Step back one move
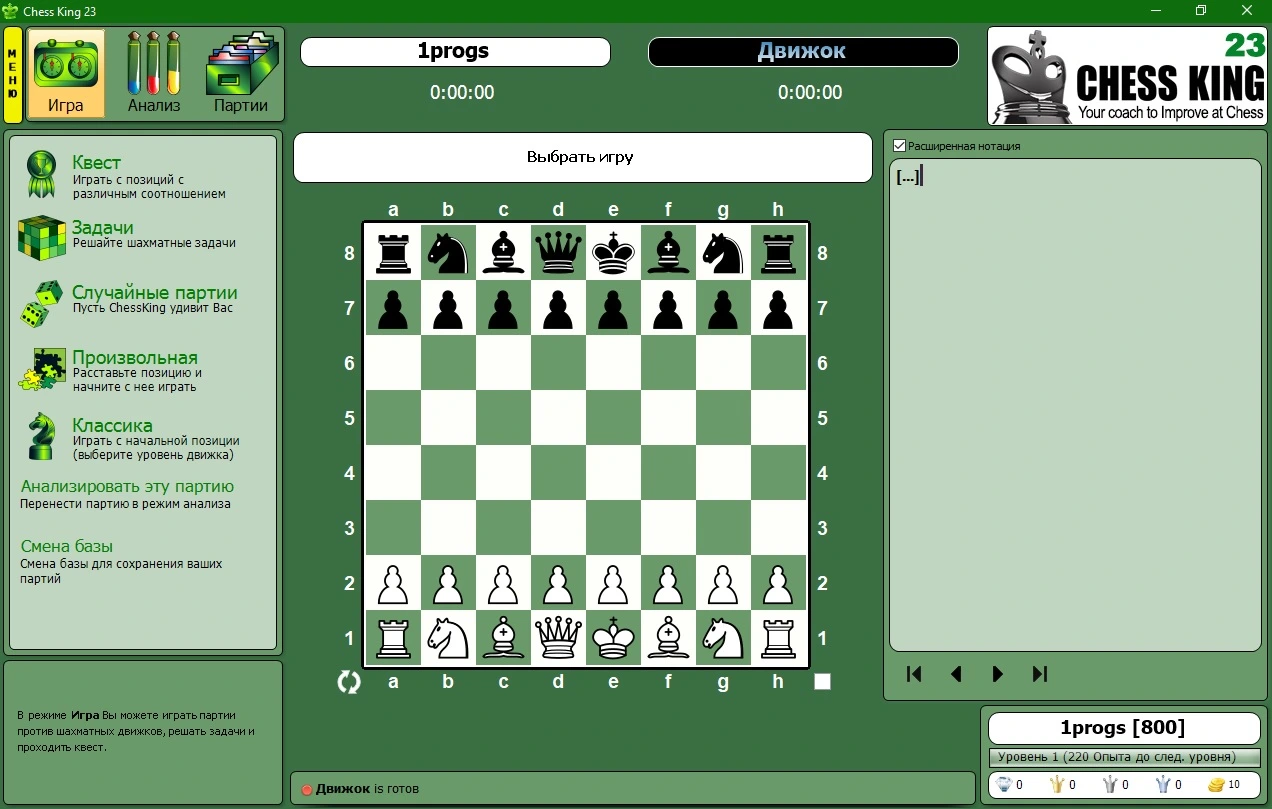This screenshot has height=809, width=1272. click(x=956, y=674)
